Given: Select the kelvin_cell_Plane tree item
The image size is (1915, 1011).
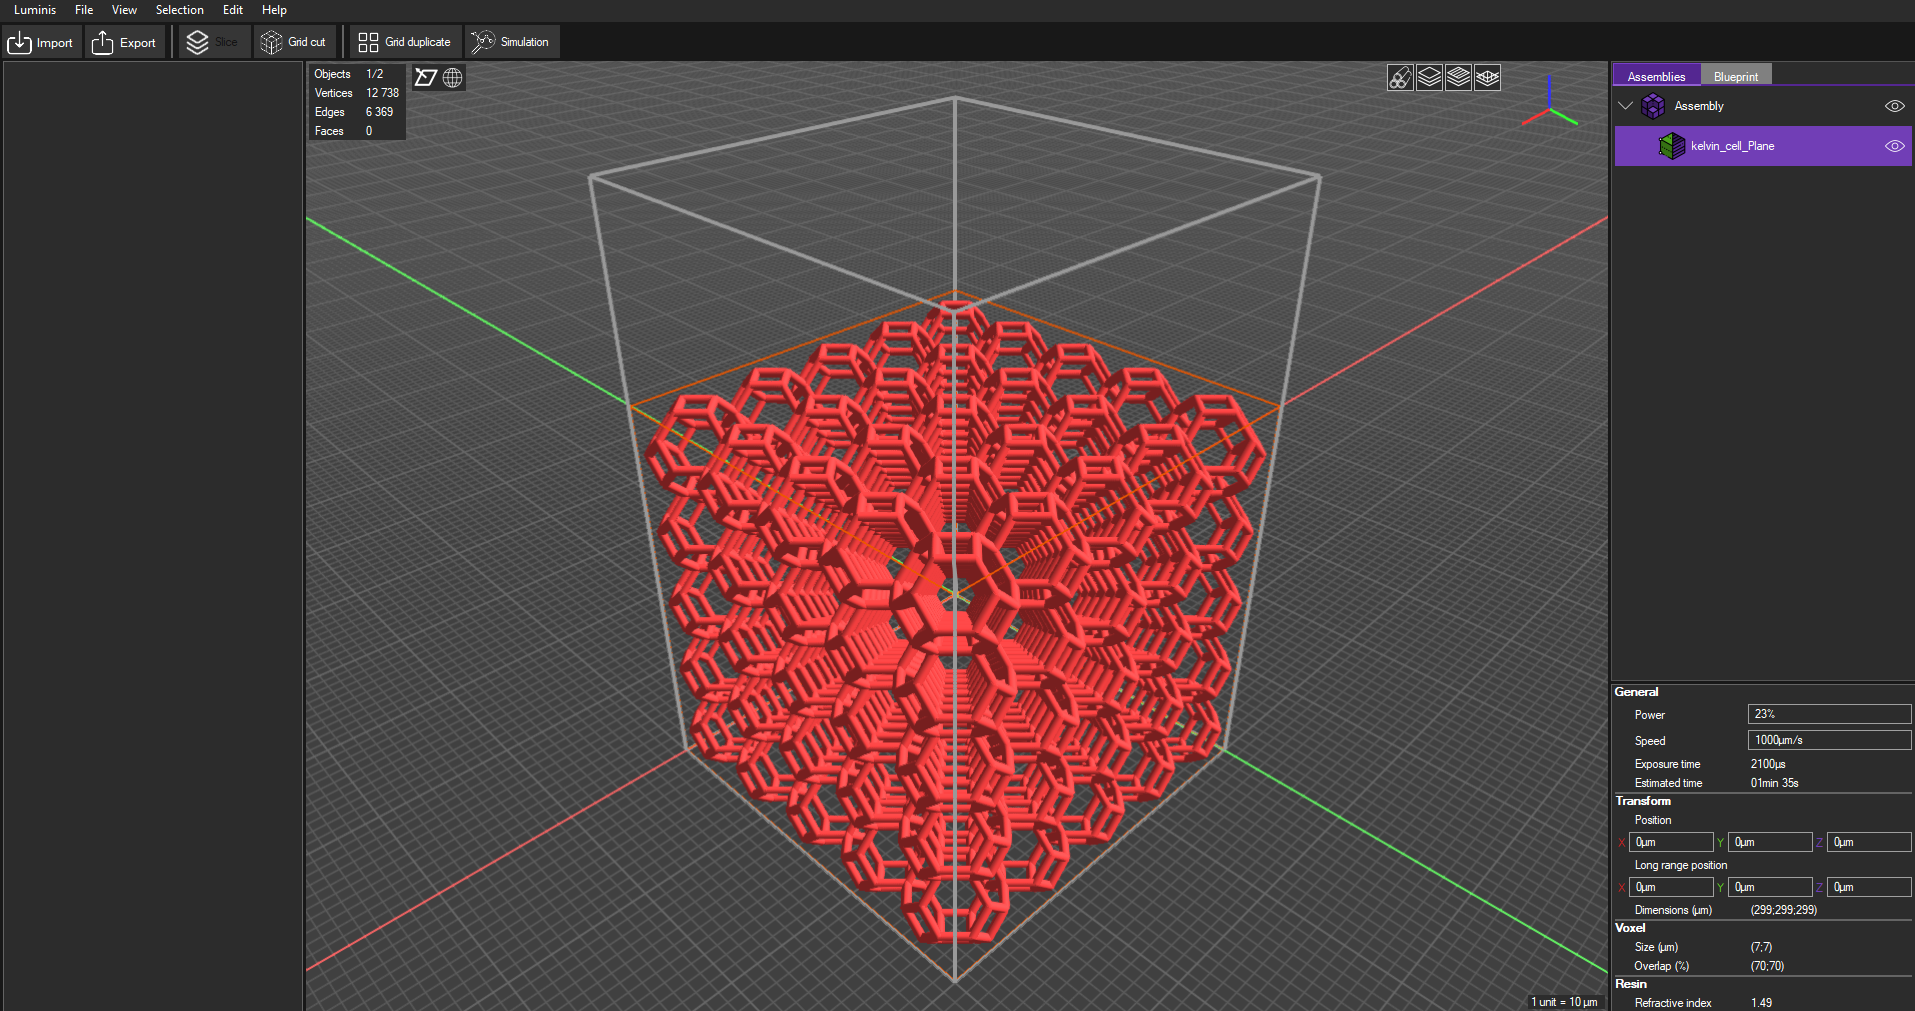Looking at the screenshot, I should [1763, 146].
